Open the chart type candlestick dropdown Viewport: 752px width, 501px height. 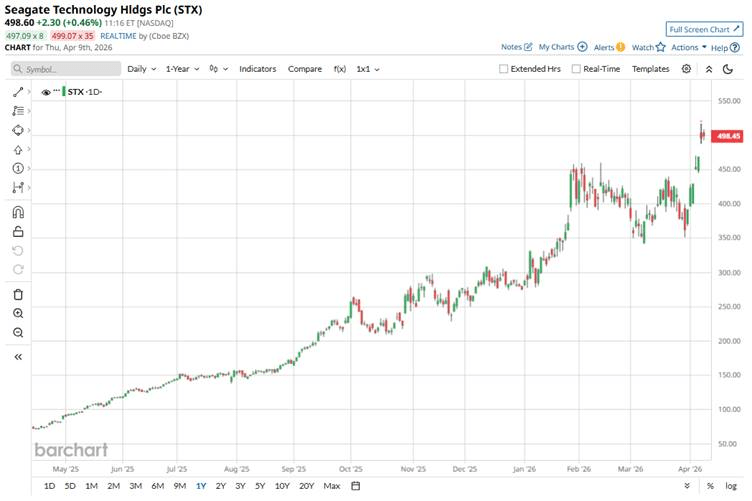218,69
